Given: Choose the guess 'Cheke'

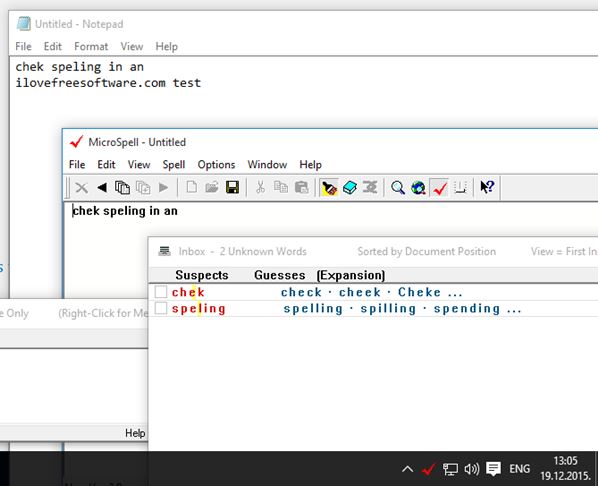Looking at the screenshot, I should click(x=420, y=292).
